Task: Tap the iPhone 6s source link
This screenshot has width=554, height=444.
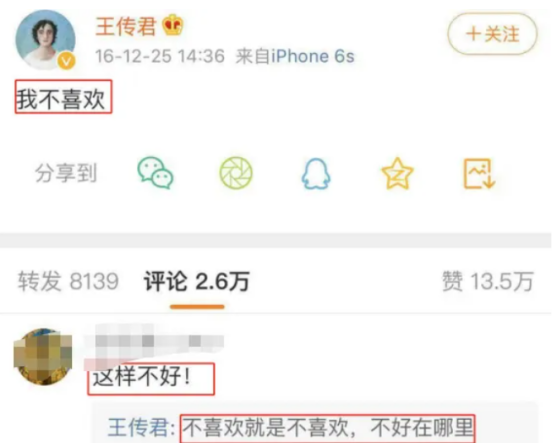Action: tap(312, 56)
